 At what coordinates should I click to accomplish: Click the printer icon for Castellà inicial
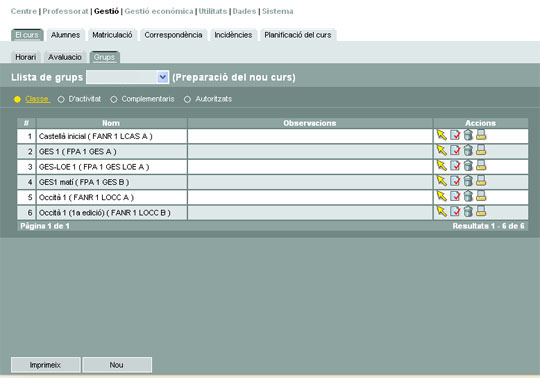(481, 135)
